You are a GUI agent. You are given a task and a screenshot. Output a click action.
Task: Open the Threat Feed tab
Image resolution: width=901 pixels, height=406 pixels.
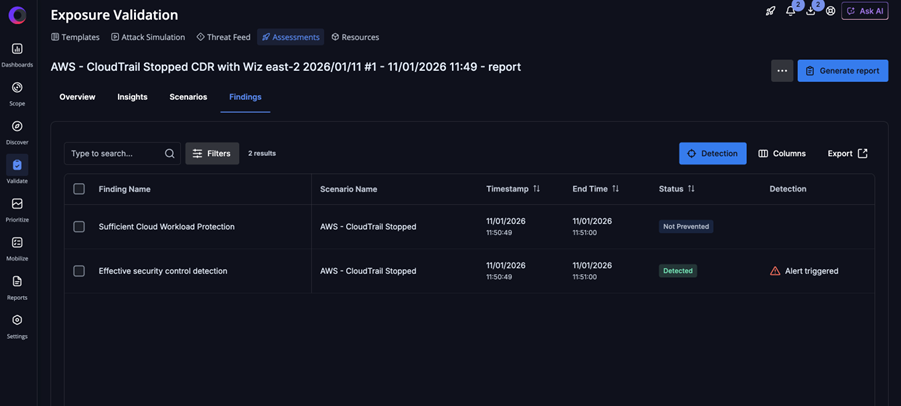[x=223, y=37]
